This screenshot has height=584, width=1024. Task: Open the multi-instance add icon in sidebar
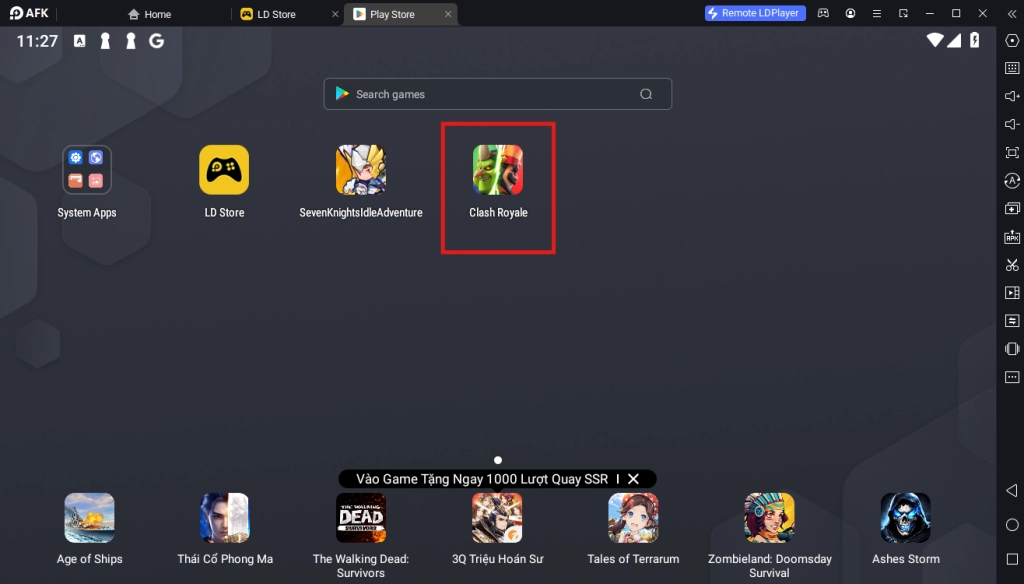tap(1012, 208)
